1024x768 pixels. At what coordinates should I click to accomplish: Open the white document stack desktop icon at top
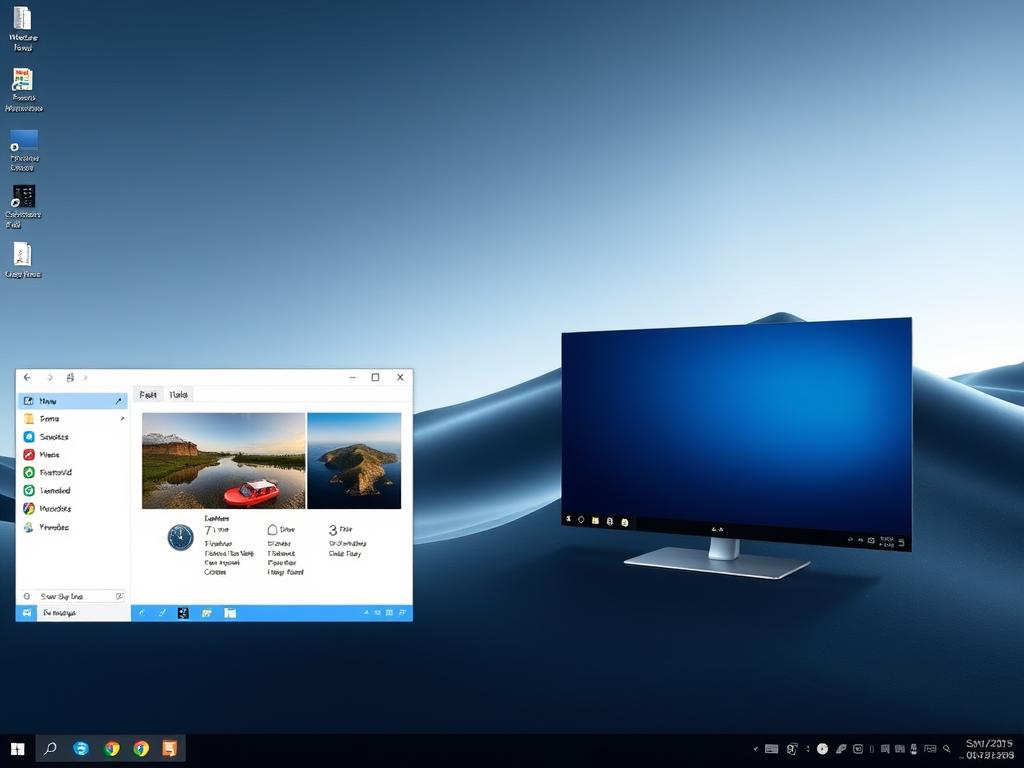[22, 29]
